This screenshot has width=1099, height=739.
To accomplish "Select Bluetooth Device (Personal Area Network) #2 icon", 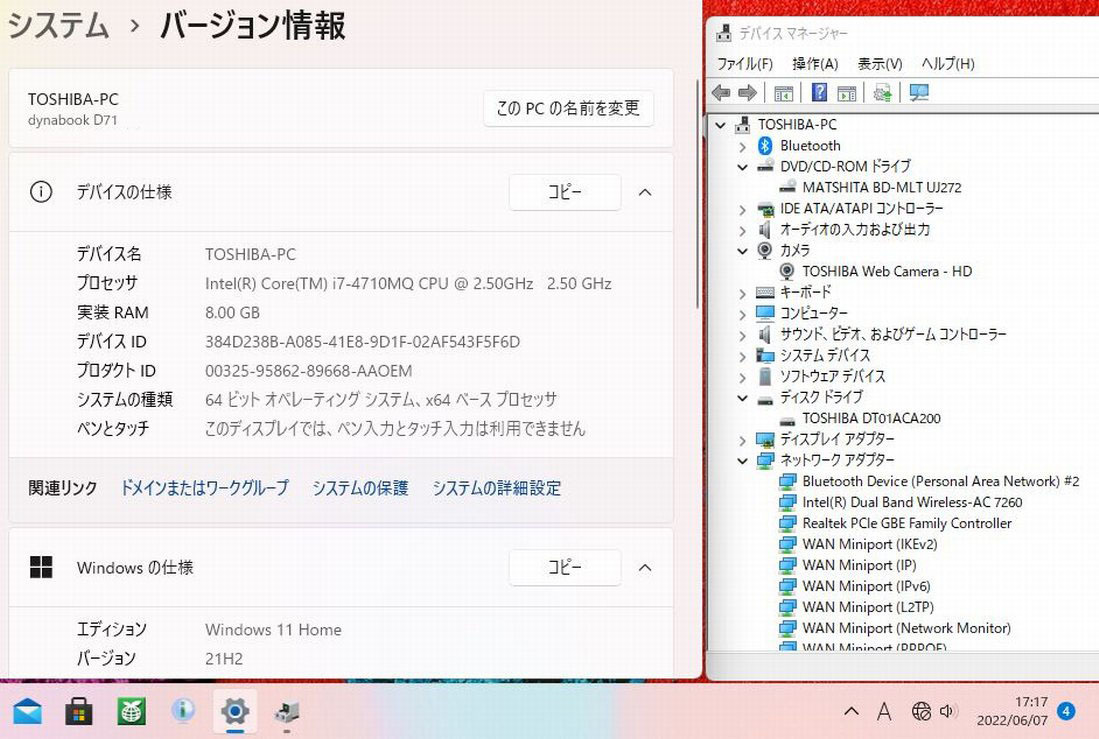I will [x=788, y=482].
